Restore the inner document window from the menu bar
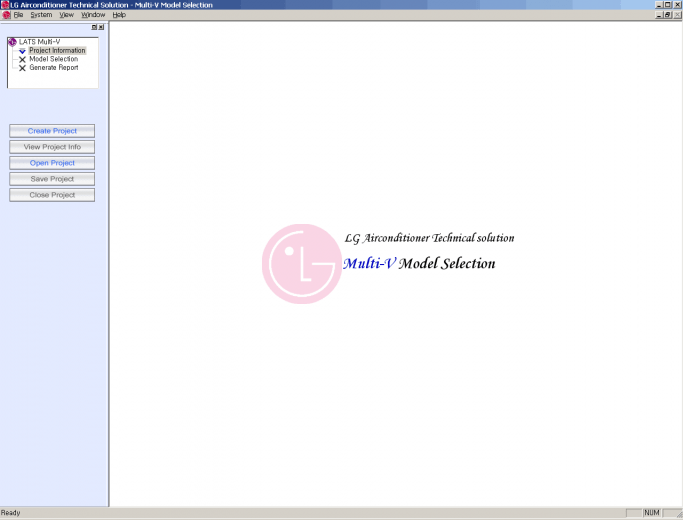This screenshot has height=520, width=683. pos(667,15)
